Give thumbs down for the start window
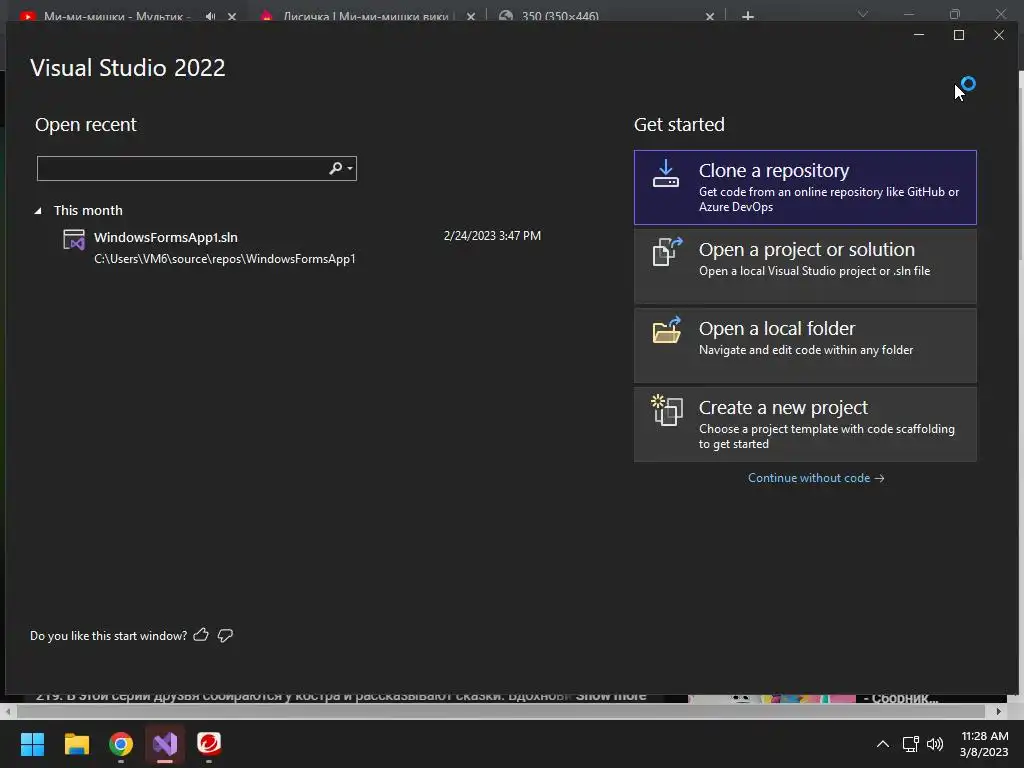Image resolution: width=1024 pixels, height=768 pixels. [x=225, y=635]
